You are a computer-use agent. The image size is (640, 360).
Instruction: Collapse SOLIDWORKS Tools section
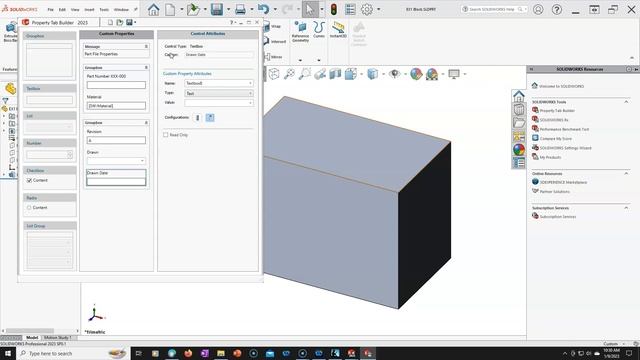point(626,102)
